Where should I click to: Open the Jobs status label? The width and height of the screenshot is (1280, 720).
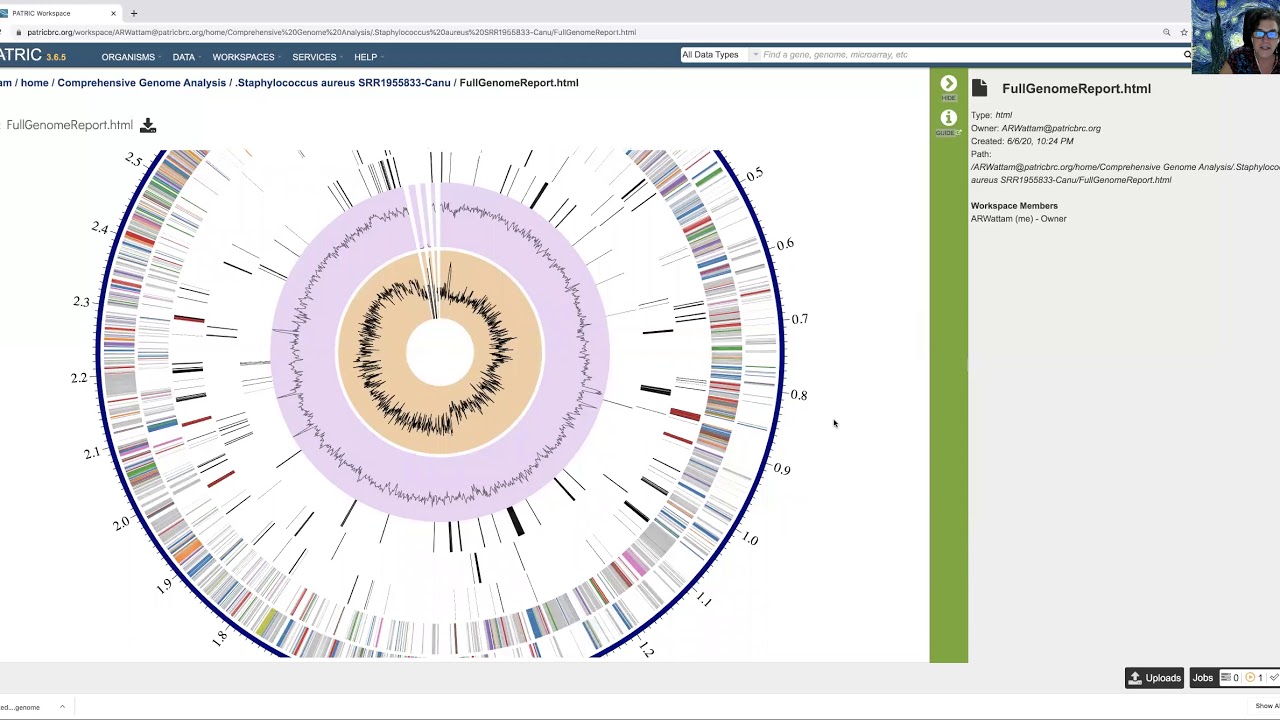[x=1202, y=678]
